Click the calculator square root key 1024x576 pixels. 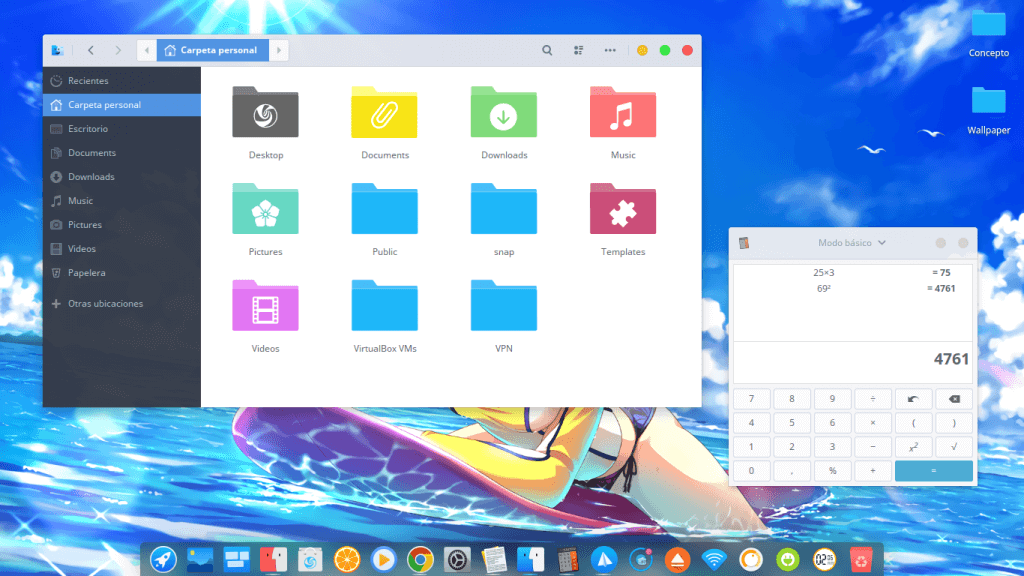(954, 447)
